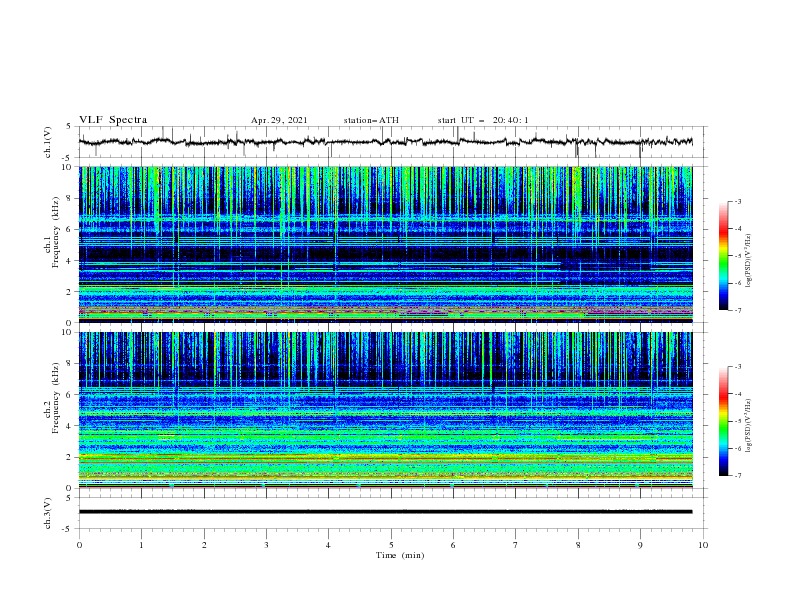Click the 'station=ATH' label
Screen dimensions: 792x612
[x=371, y=120]
